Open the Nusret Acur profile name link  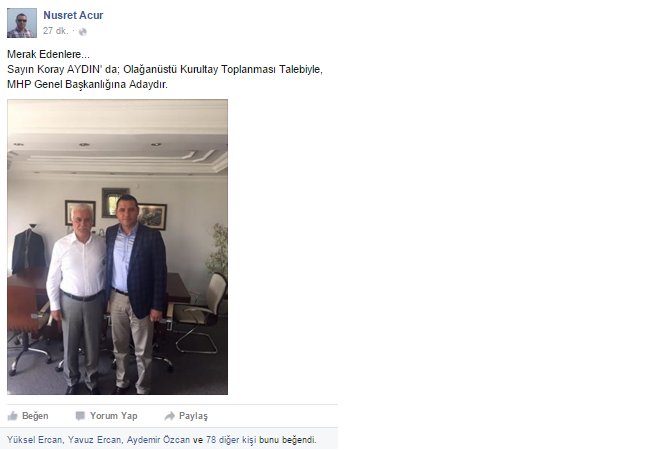(73, 15)
